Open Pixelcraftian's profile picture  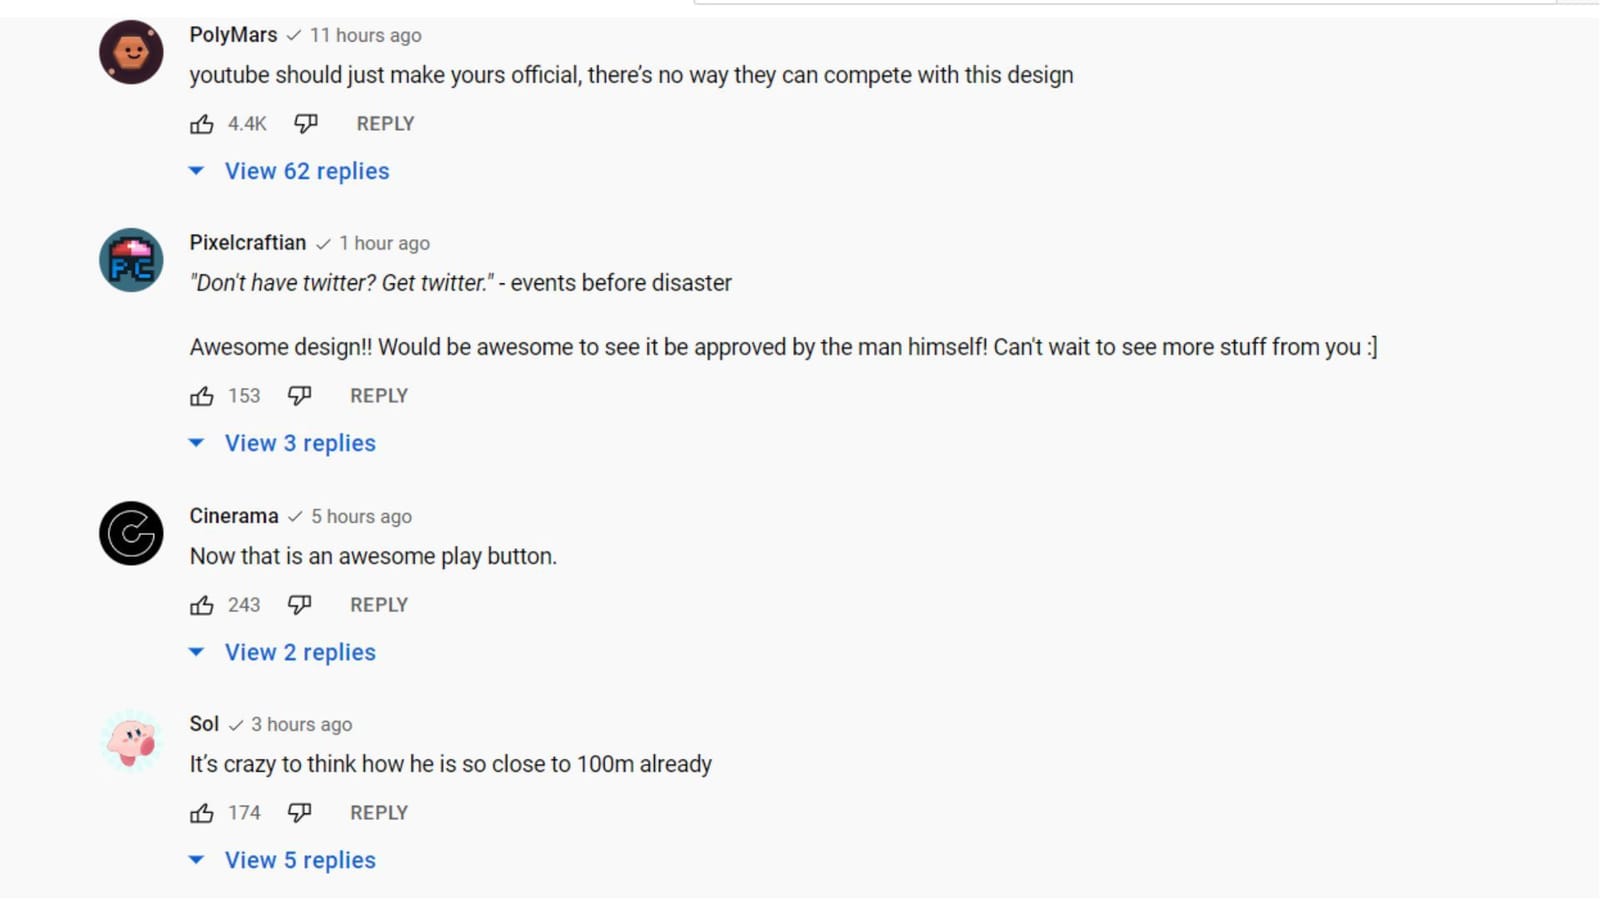(x=131, y=260)
